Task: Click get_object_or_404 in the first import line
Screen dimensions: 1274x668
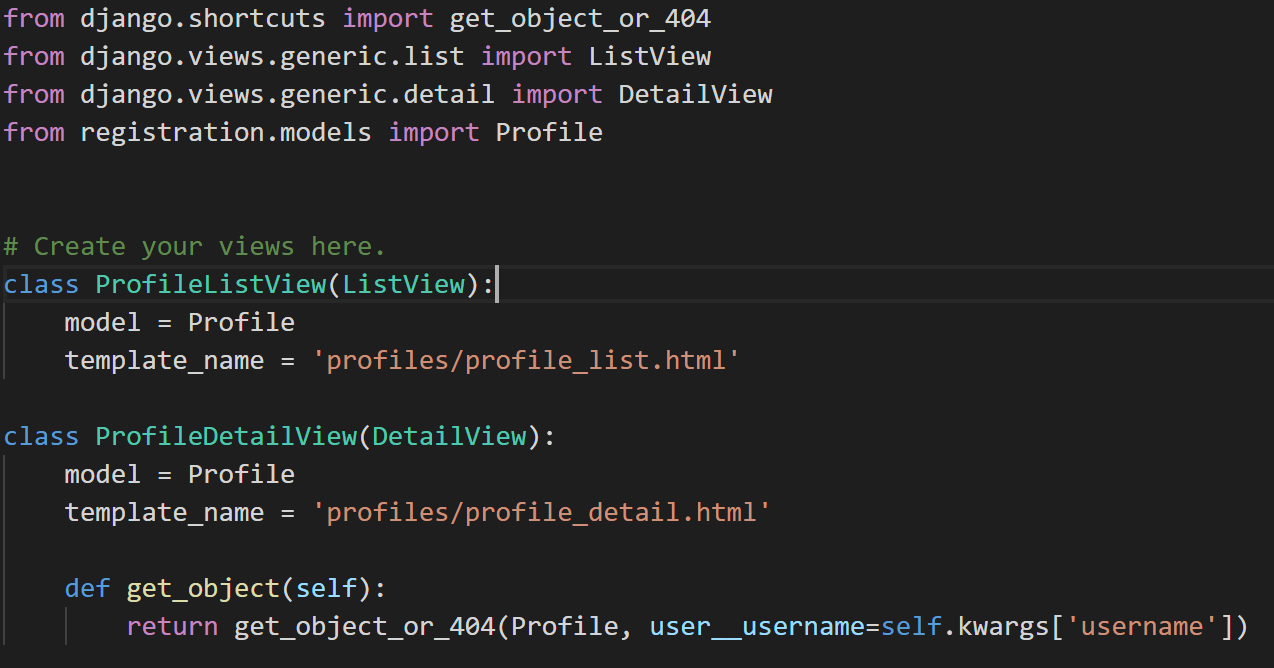Action: click(x=580, y=19)
